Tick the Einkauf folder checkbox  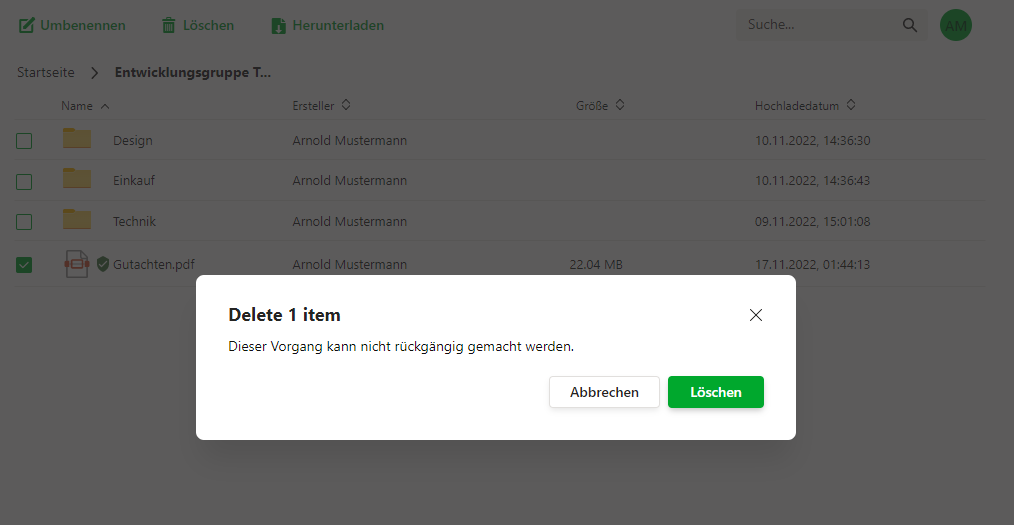[24, 182]
